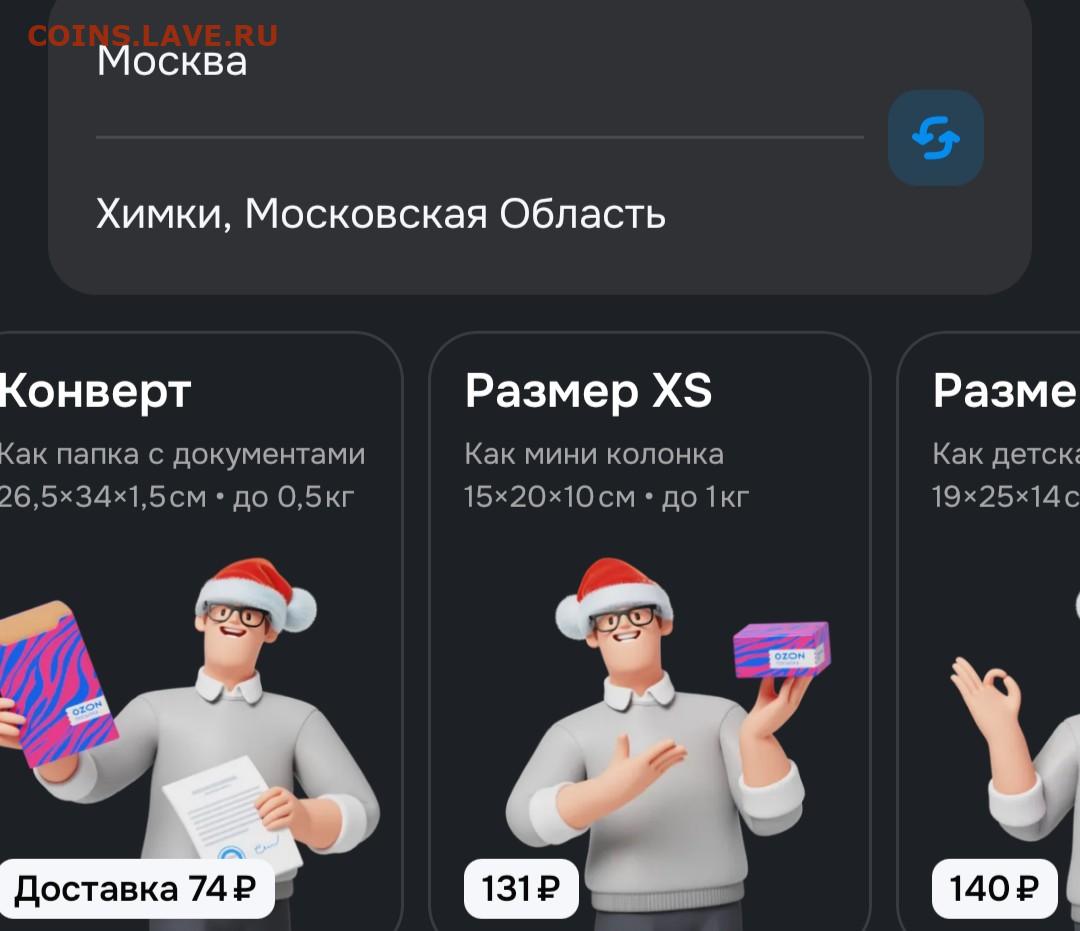This screenshot has width=1080, height=931.
Task: Click the pink Ozon envelope illustration
Action: pos(55,684)
